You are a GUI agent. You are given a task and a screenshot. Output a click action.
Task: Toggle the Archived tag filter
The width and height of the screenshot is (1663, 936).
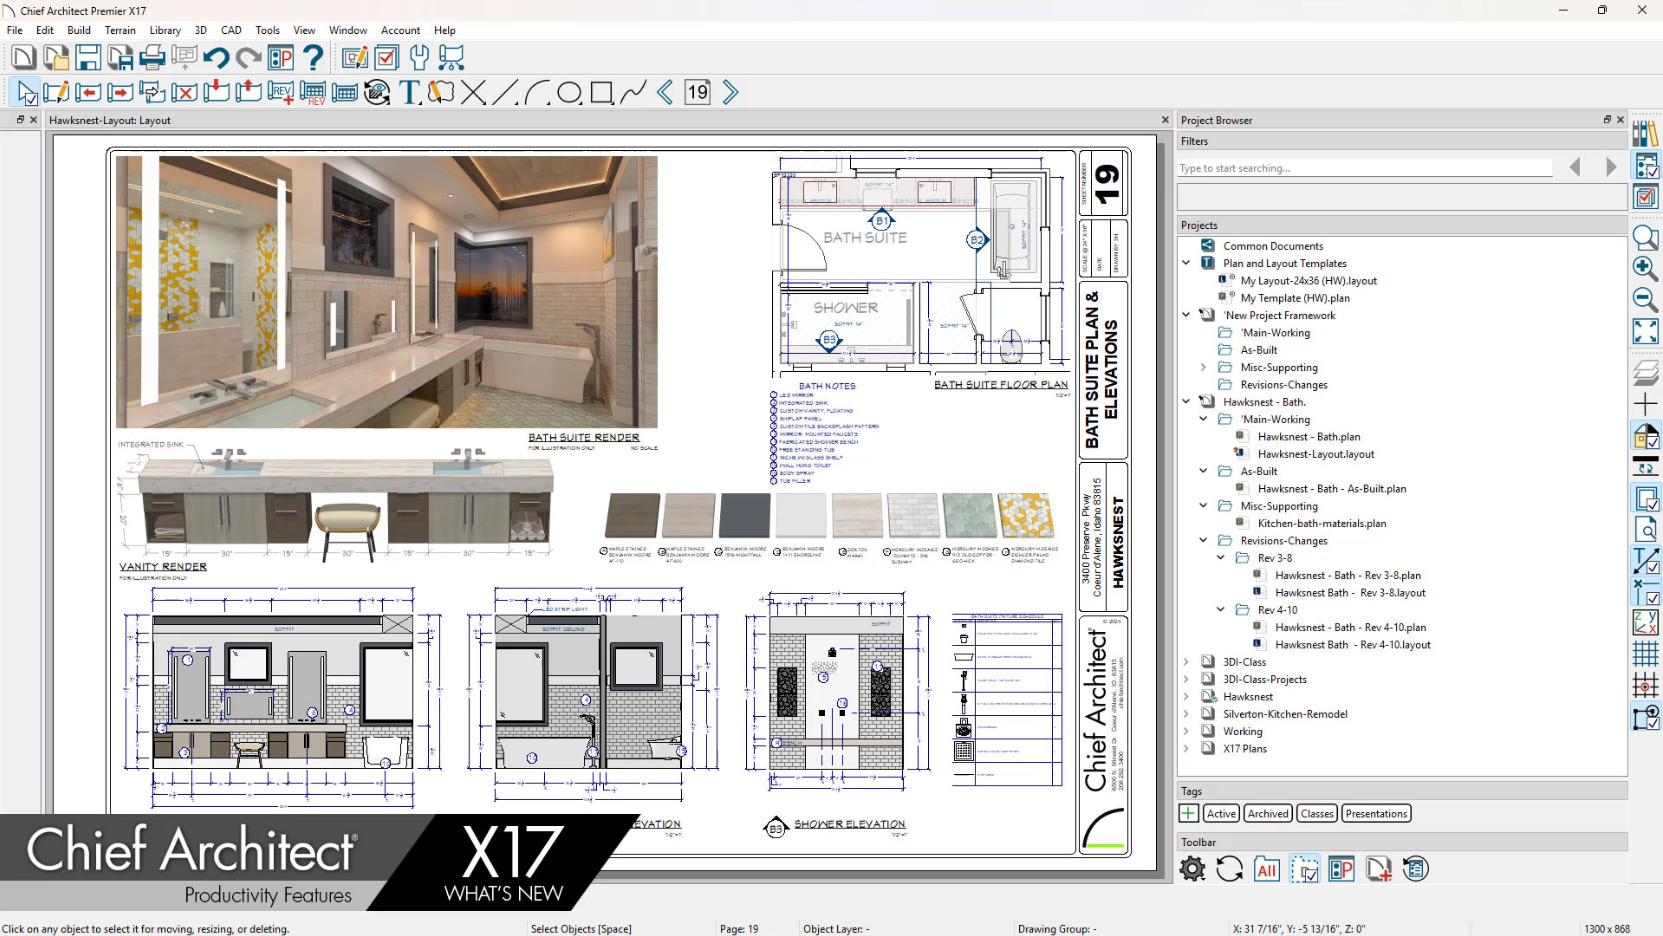pos(1268,814)
